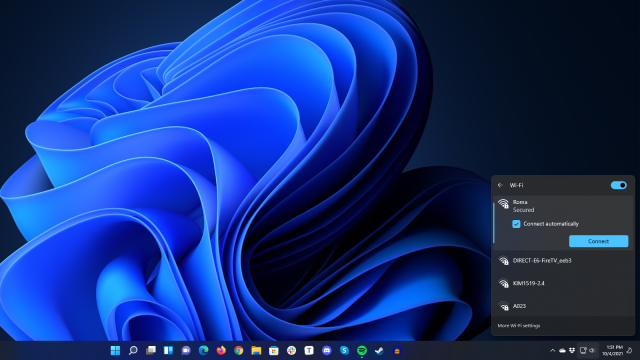Turn off the Wi-Fi toggle switch
This screenshot has width=640, height=360.
(x=618, y=185)
